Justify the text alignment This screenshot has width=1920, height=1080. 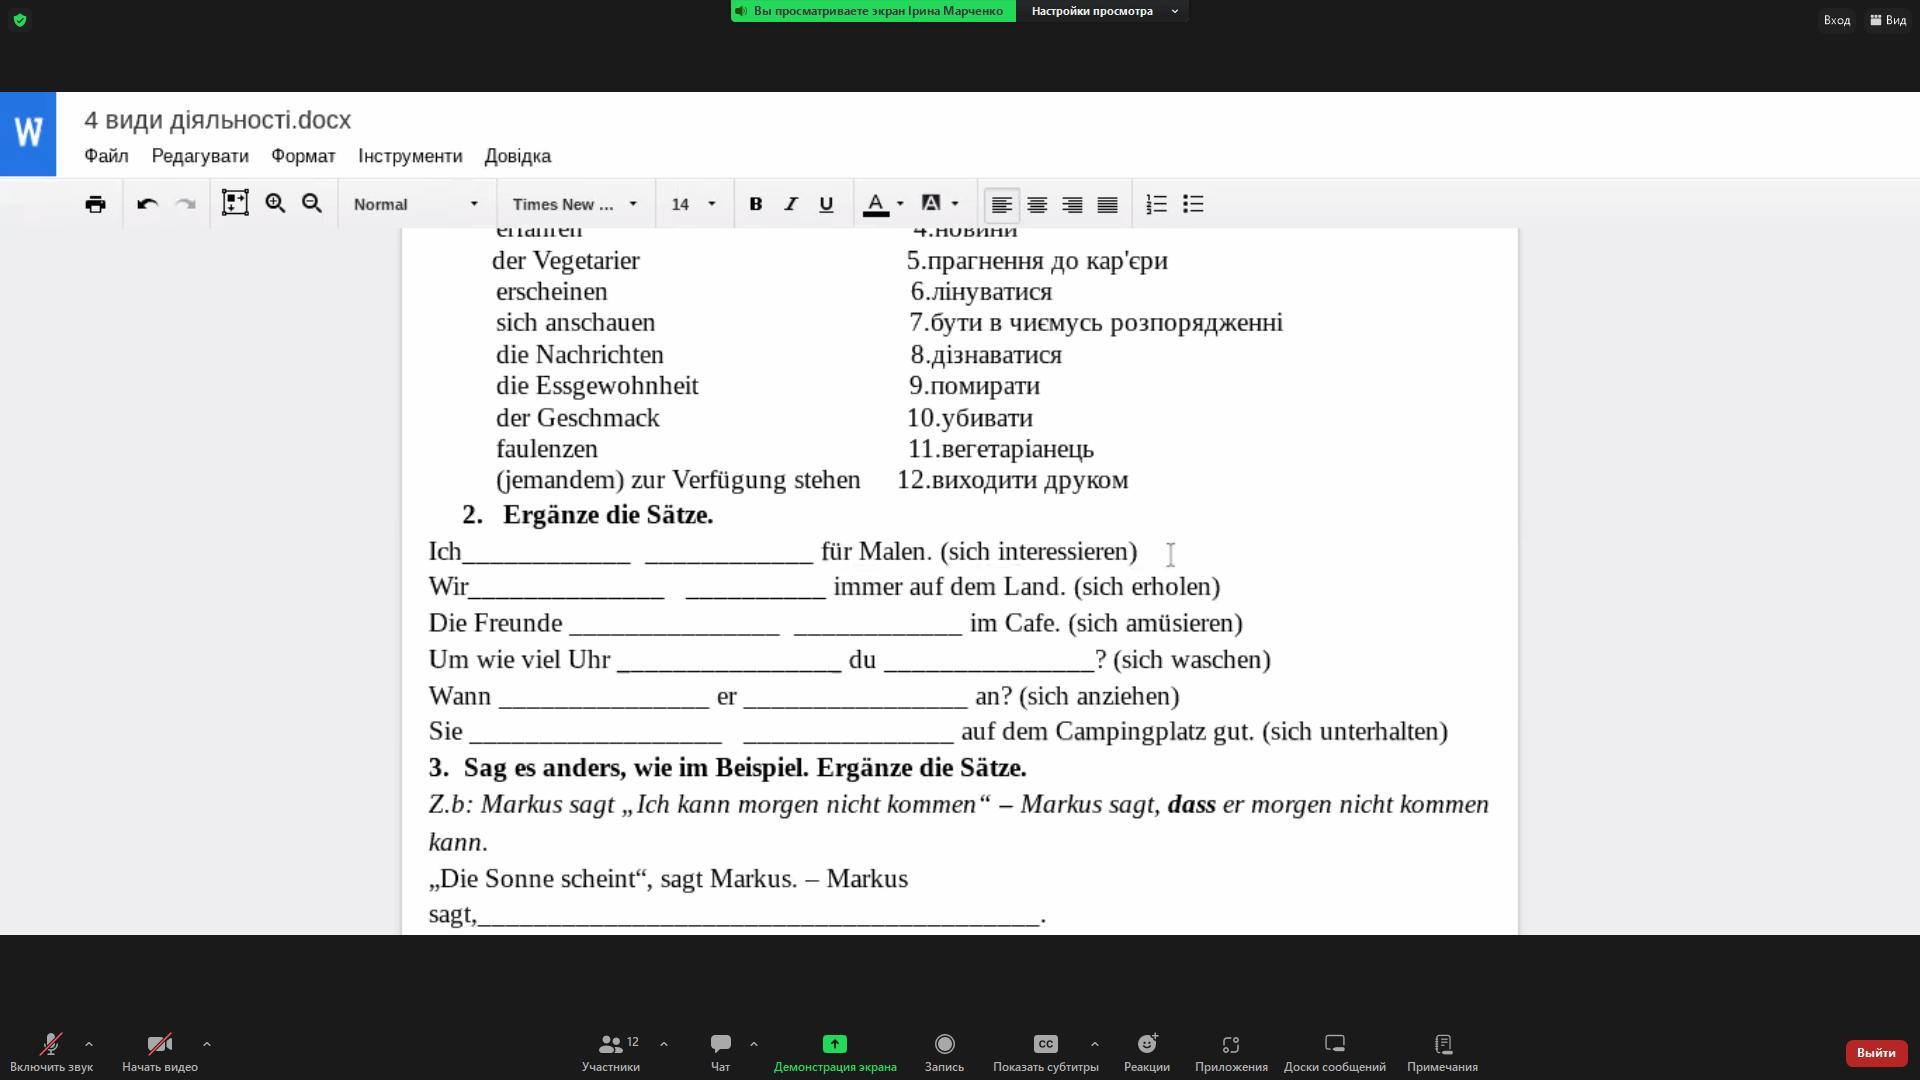pyautogui.click(x=1107, y=204)
